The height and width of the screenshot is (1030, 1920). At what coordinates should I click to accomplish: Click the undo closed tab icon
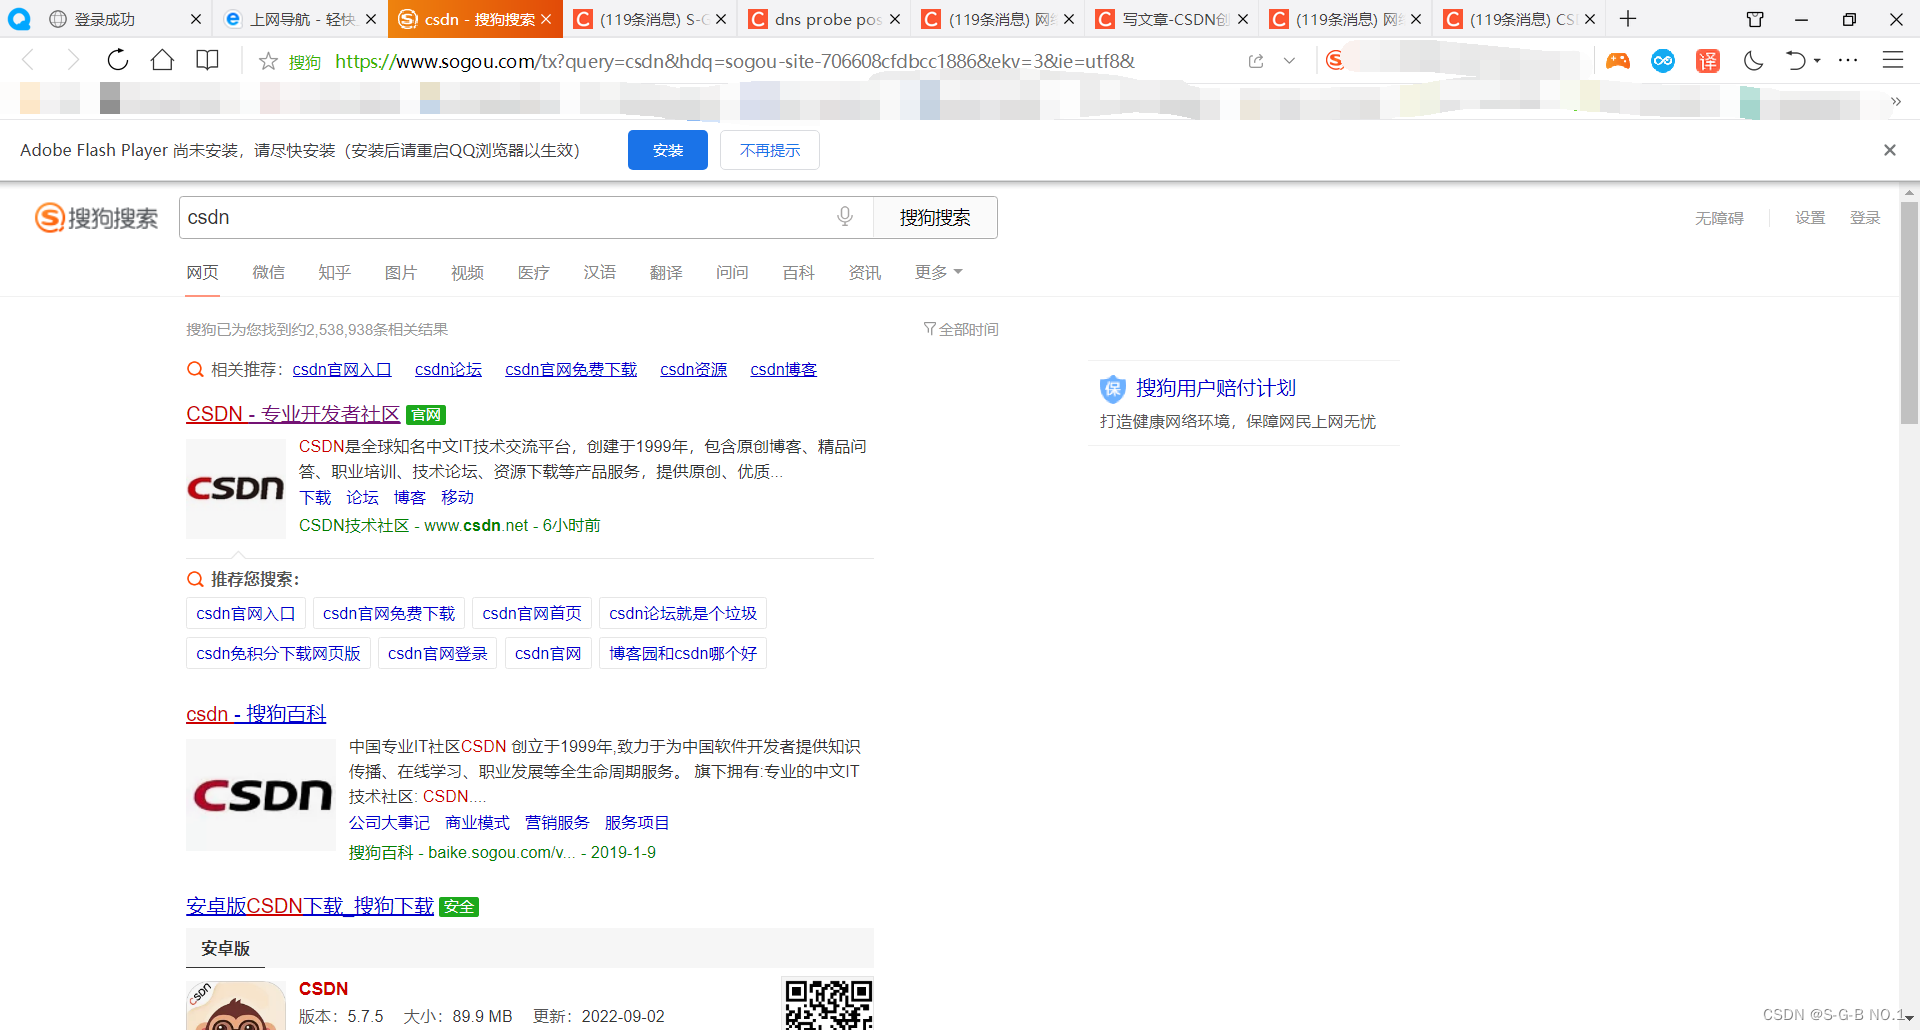pyautogui.click(x=1796, y=61)
